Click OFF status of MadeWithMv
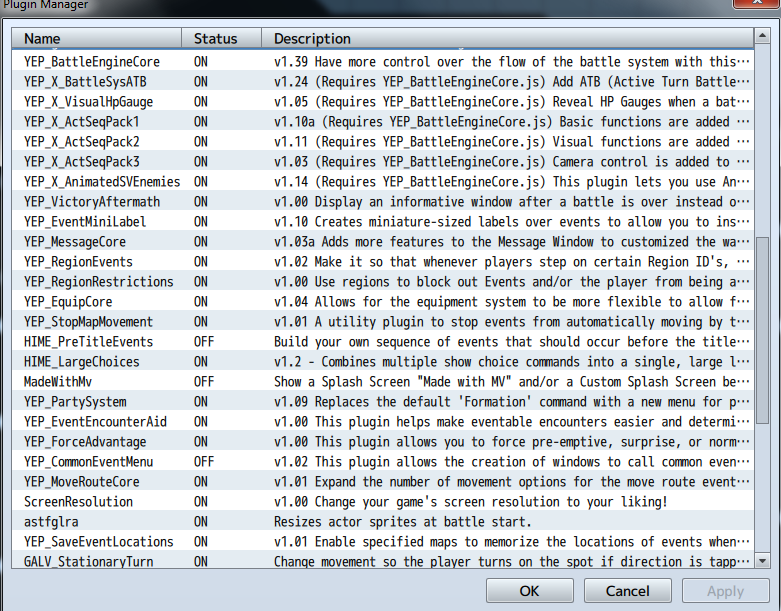The width and height of the screenshot is (781, 611). pyautogui.click(x=204, y=381)
